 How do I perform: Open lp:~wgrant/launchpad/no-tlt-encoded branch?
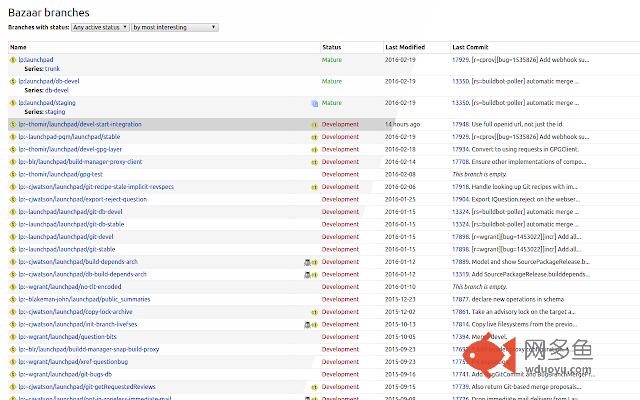point(70,287)
